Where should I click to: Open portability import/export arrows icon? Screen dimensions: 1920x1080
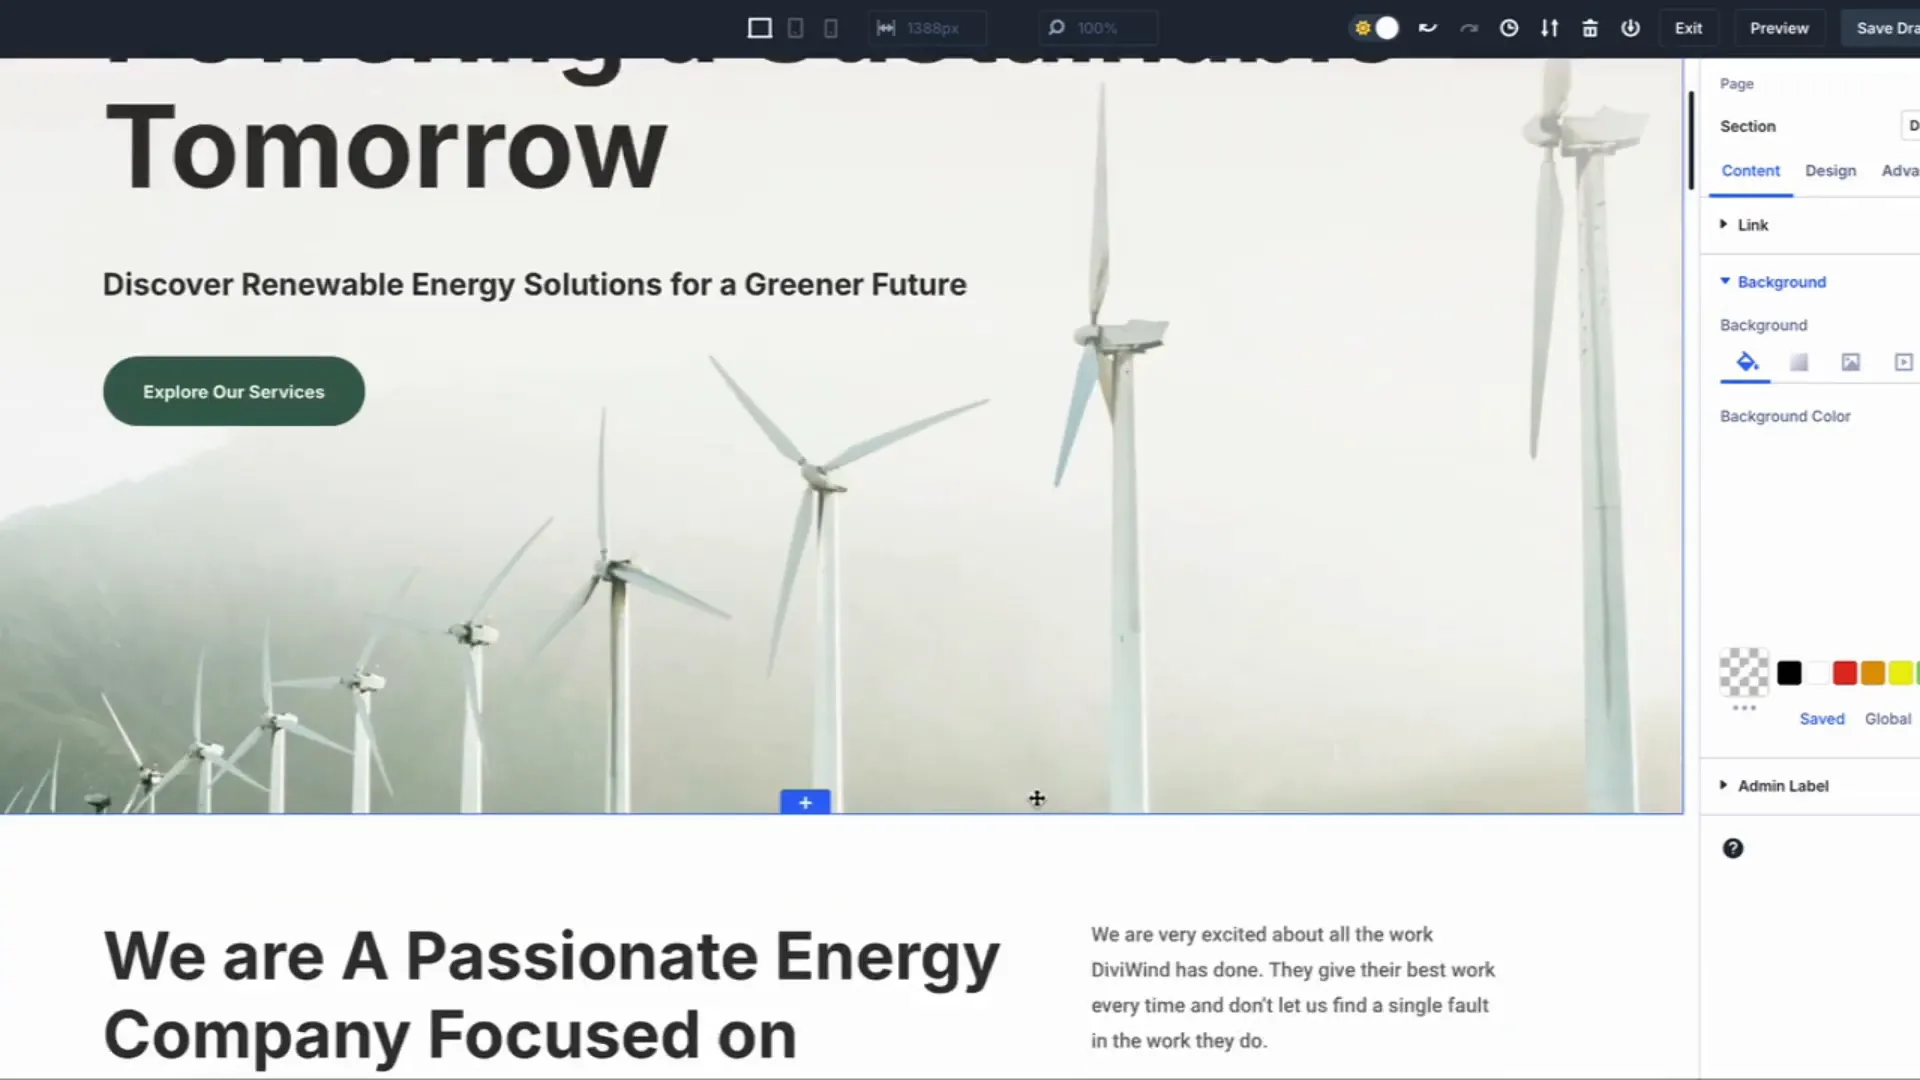pos(1549,28)
